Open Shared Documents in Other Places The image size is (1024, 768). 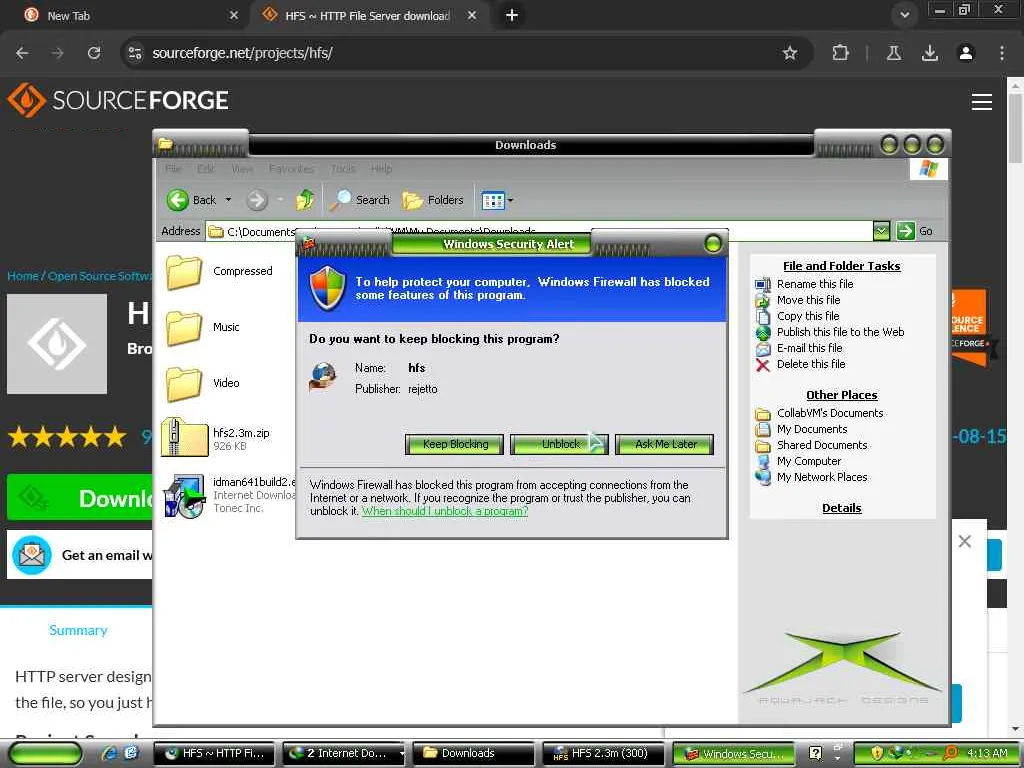[x=822, y=445]
